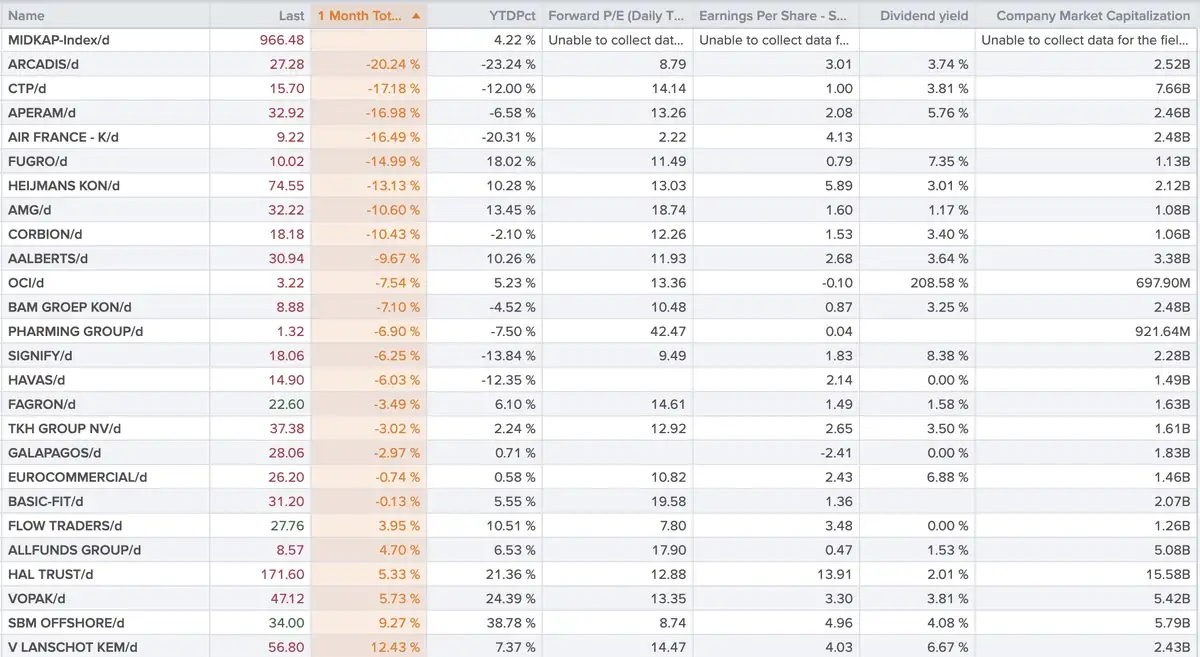The image size is (1200, 657).
Task: Click AIR FRANCE forward P/E 2.22
Action: coord(672,136)
